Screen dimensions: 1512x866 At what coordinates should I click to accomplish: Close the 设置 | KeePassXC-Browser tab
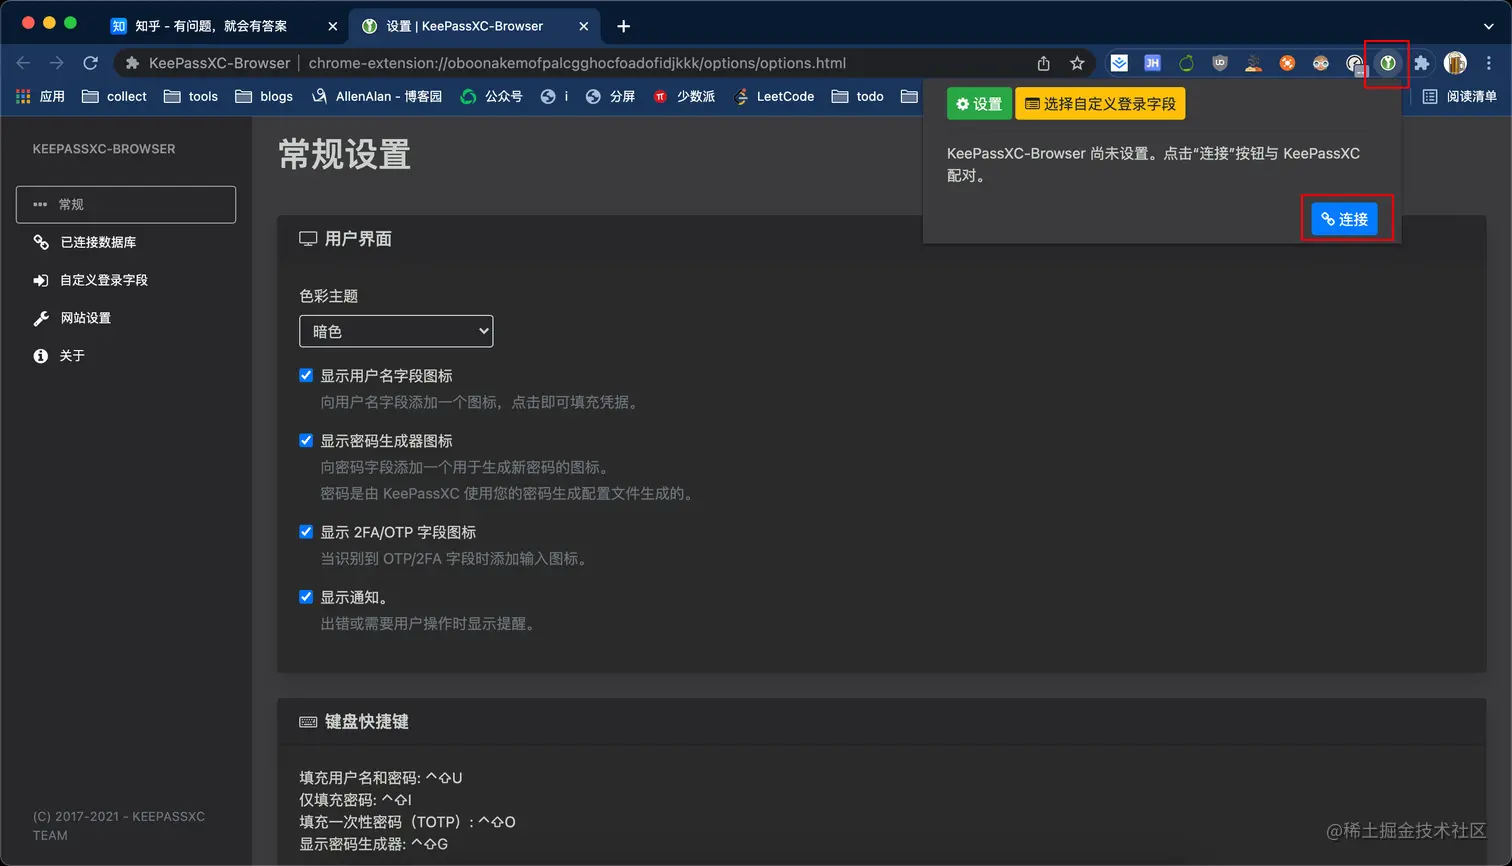coord(584,26)
